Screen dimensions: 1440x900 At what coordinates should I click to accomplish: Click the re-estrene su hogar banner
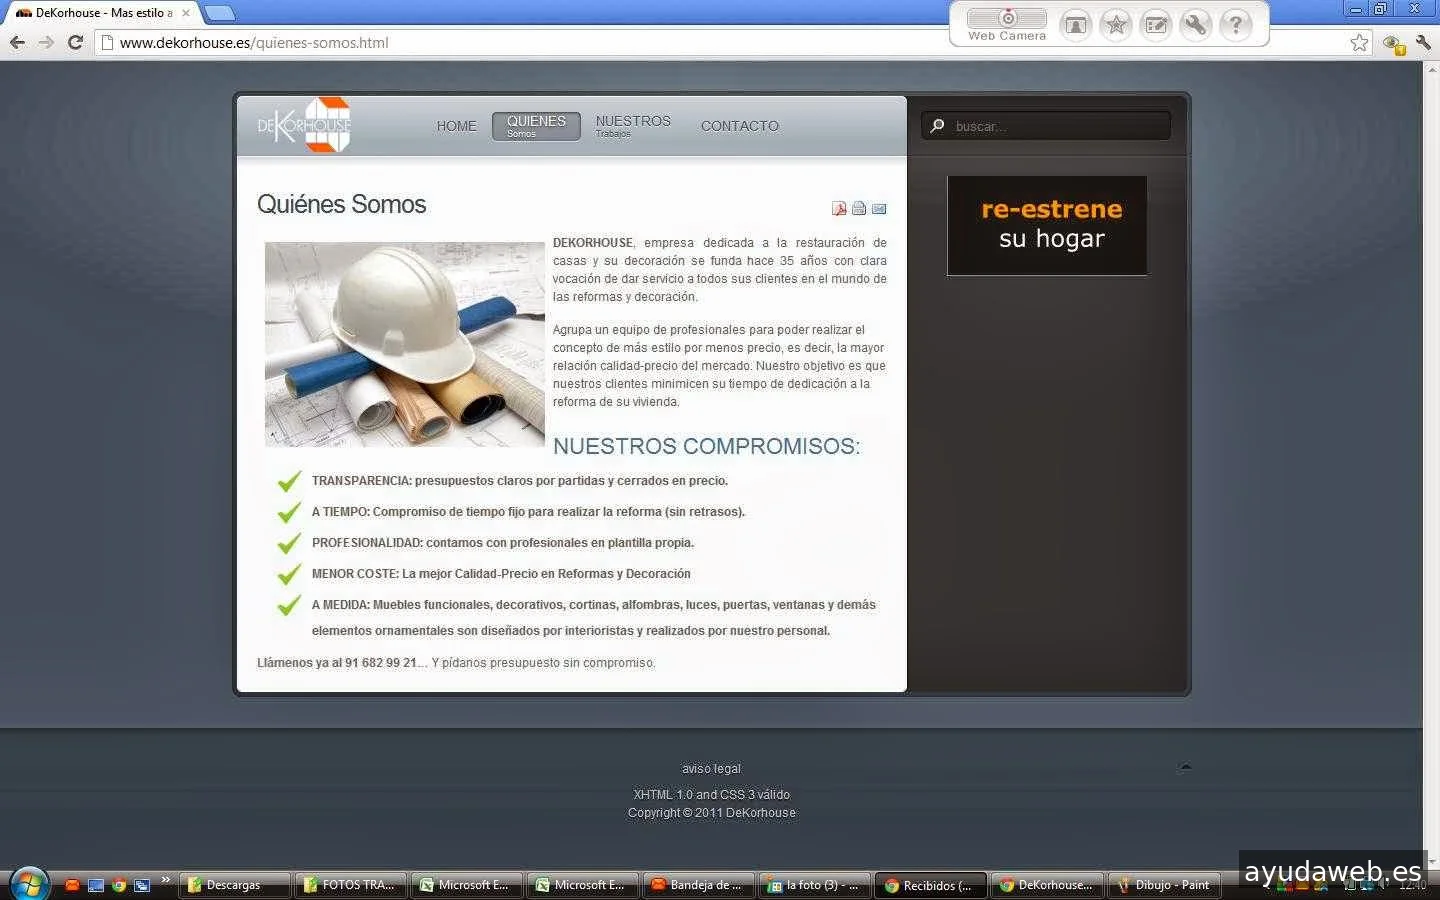coord(1047,225)
